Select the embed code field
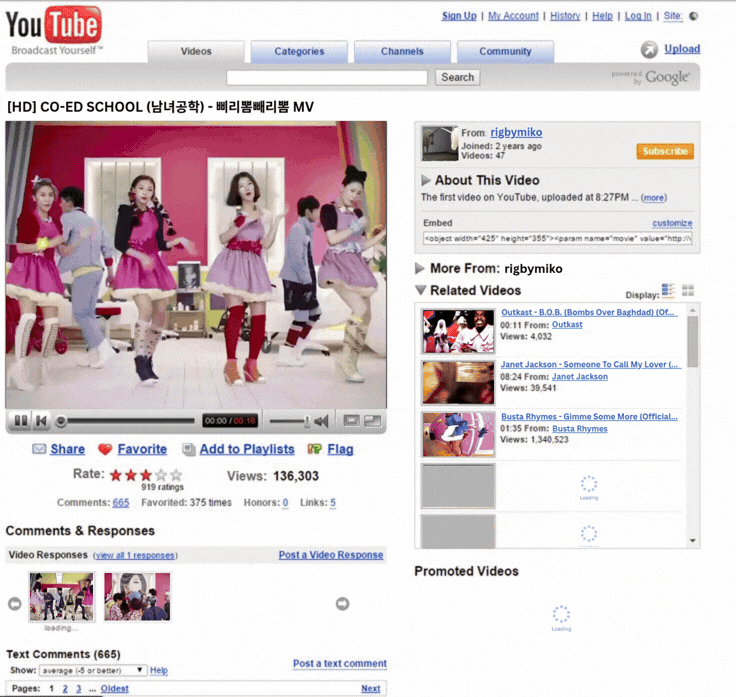This screenshot has height=697, width=736. (558, 238)
